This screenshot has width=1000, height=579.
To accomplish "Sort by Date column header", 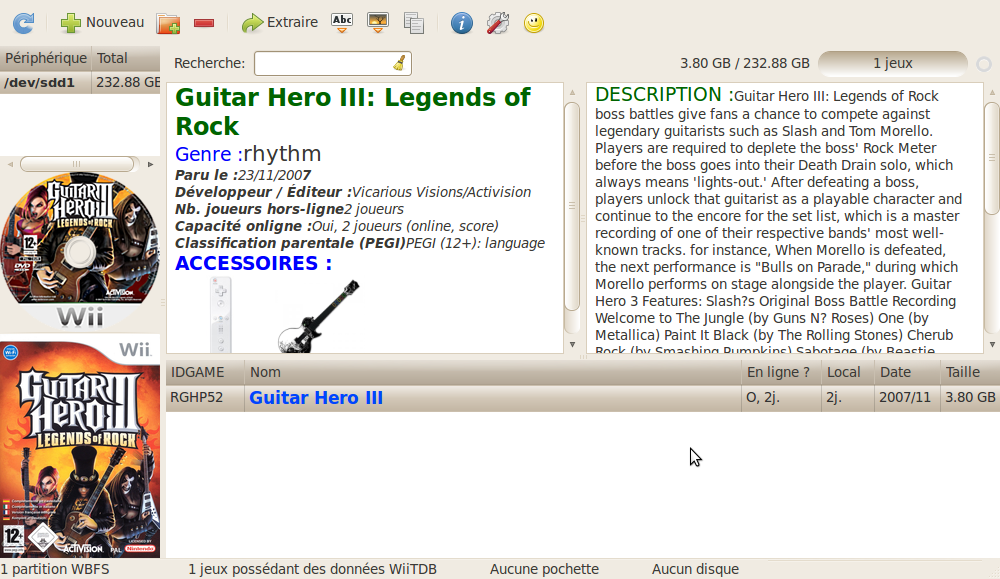I will point(906,372).
